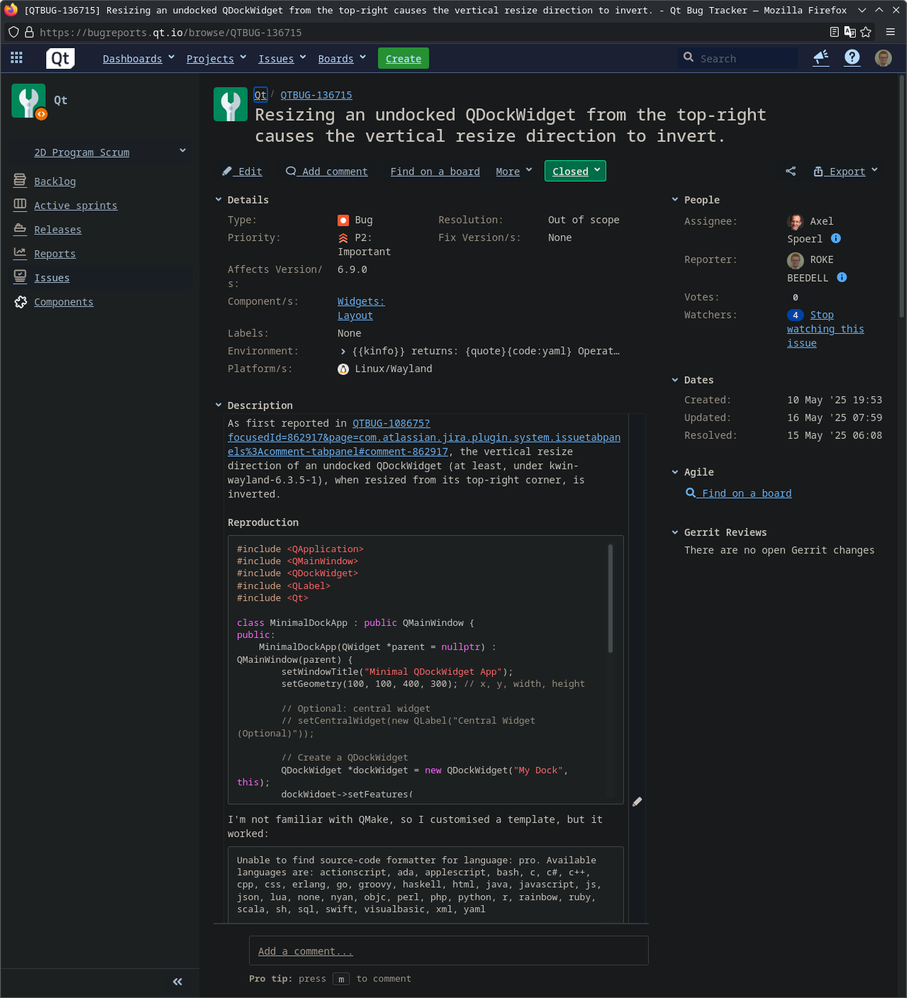Click the Firefox translate page icon
Screen dimensions: 907x998
[850, 32]
